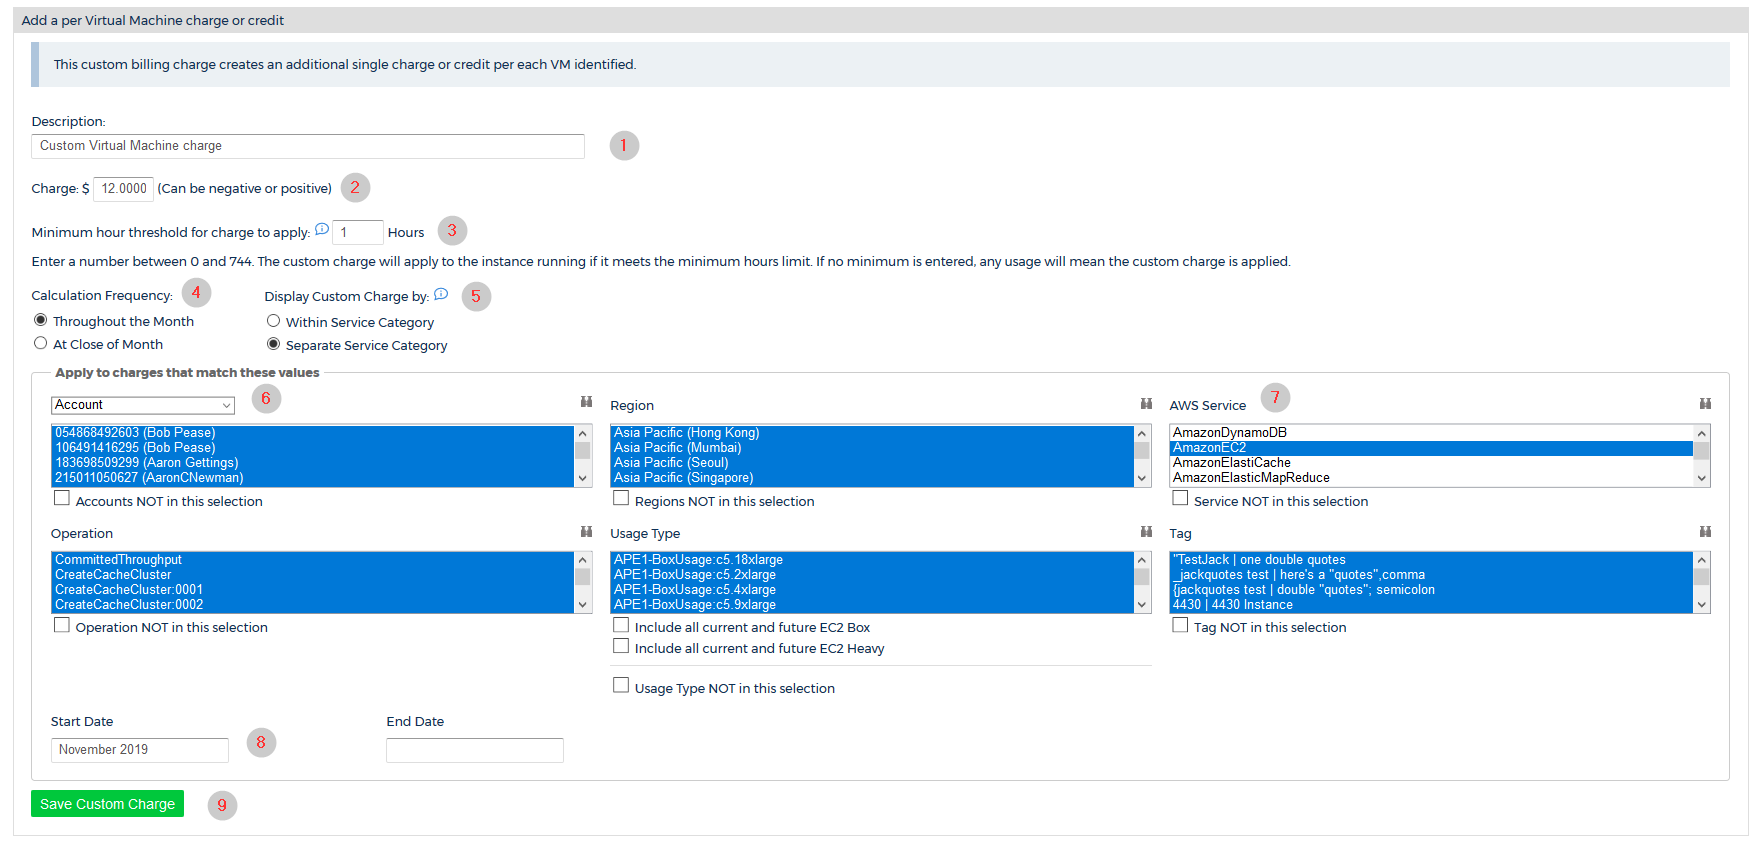Select region Asia Pacific (Hong Kong)
This screenshot has width=1764, height=842.
(x=872, y=433)
